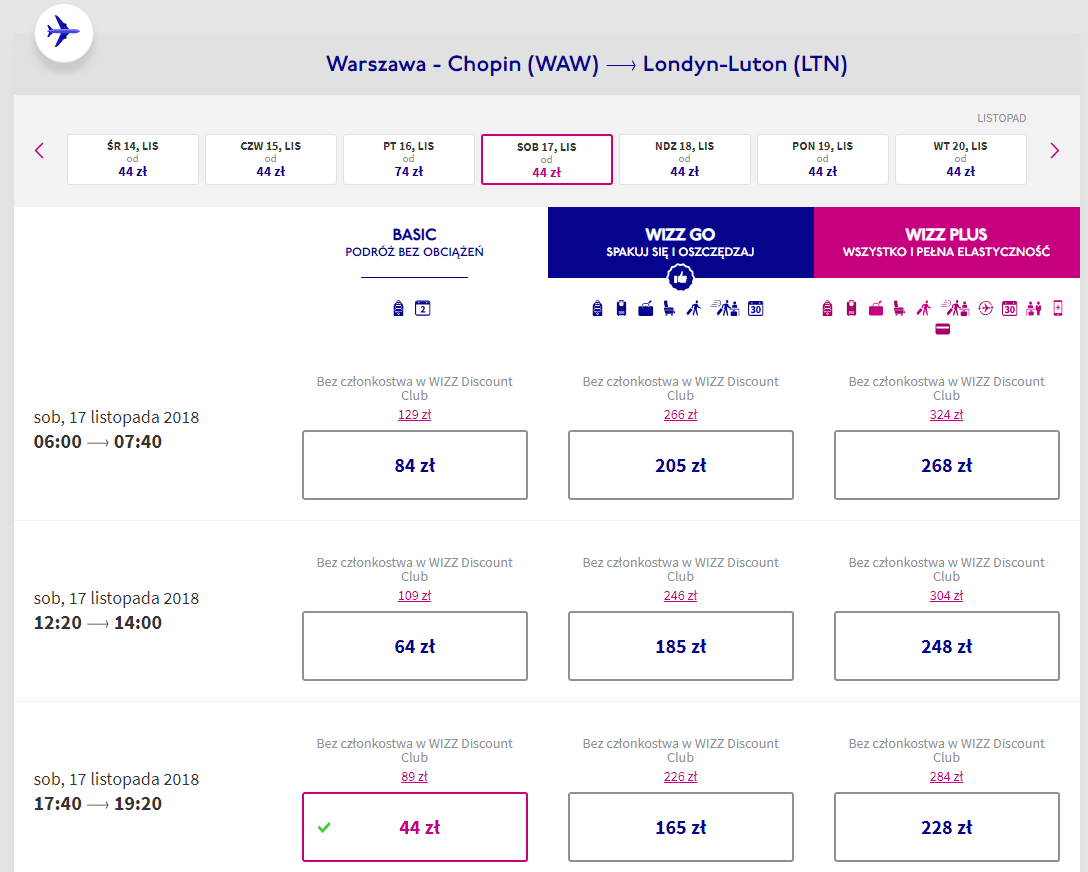Deselect the checked 44 zł fare at 17:40
The image size is (1088, 872).
tap(415, 827)
